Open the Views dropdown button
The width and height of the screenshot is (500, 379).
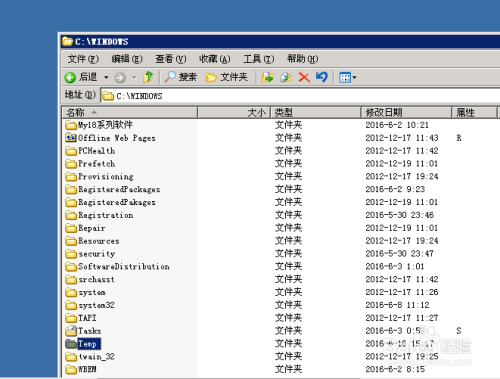348,78
